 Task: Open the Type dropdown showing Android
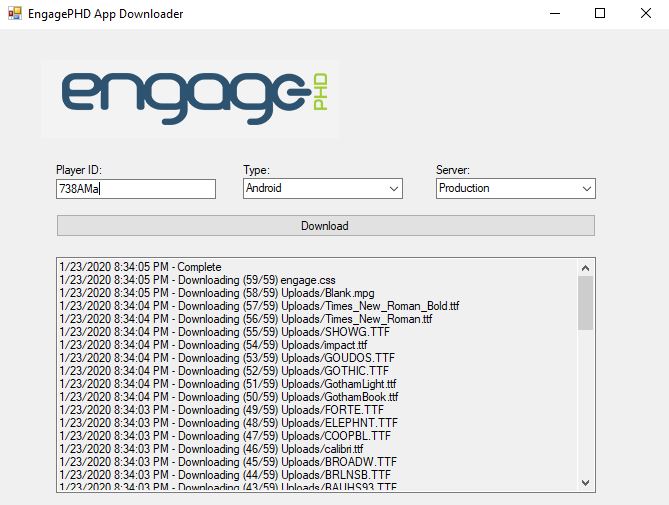[322, 188]
